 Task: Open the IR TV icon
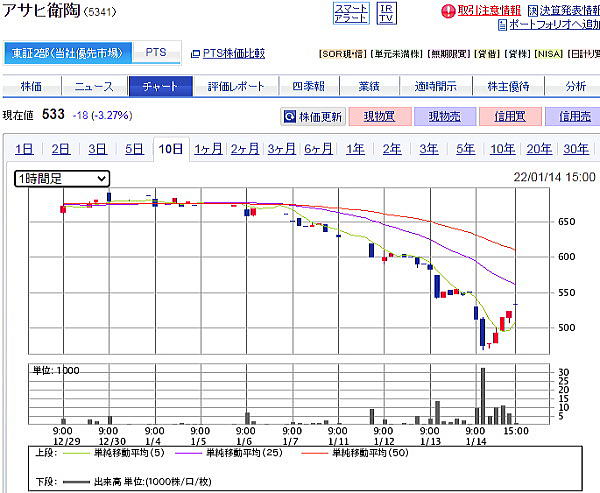(x=386, y=13)
